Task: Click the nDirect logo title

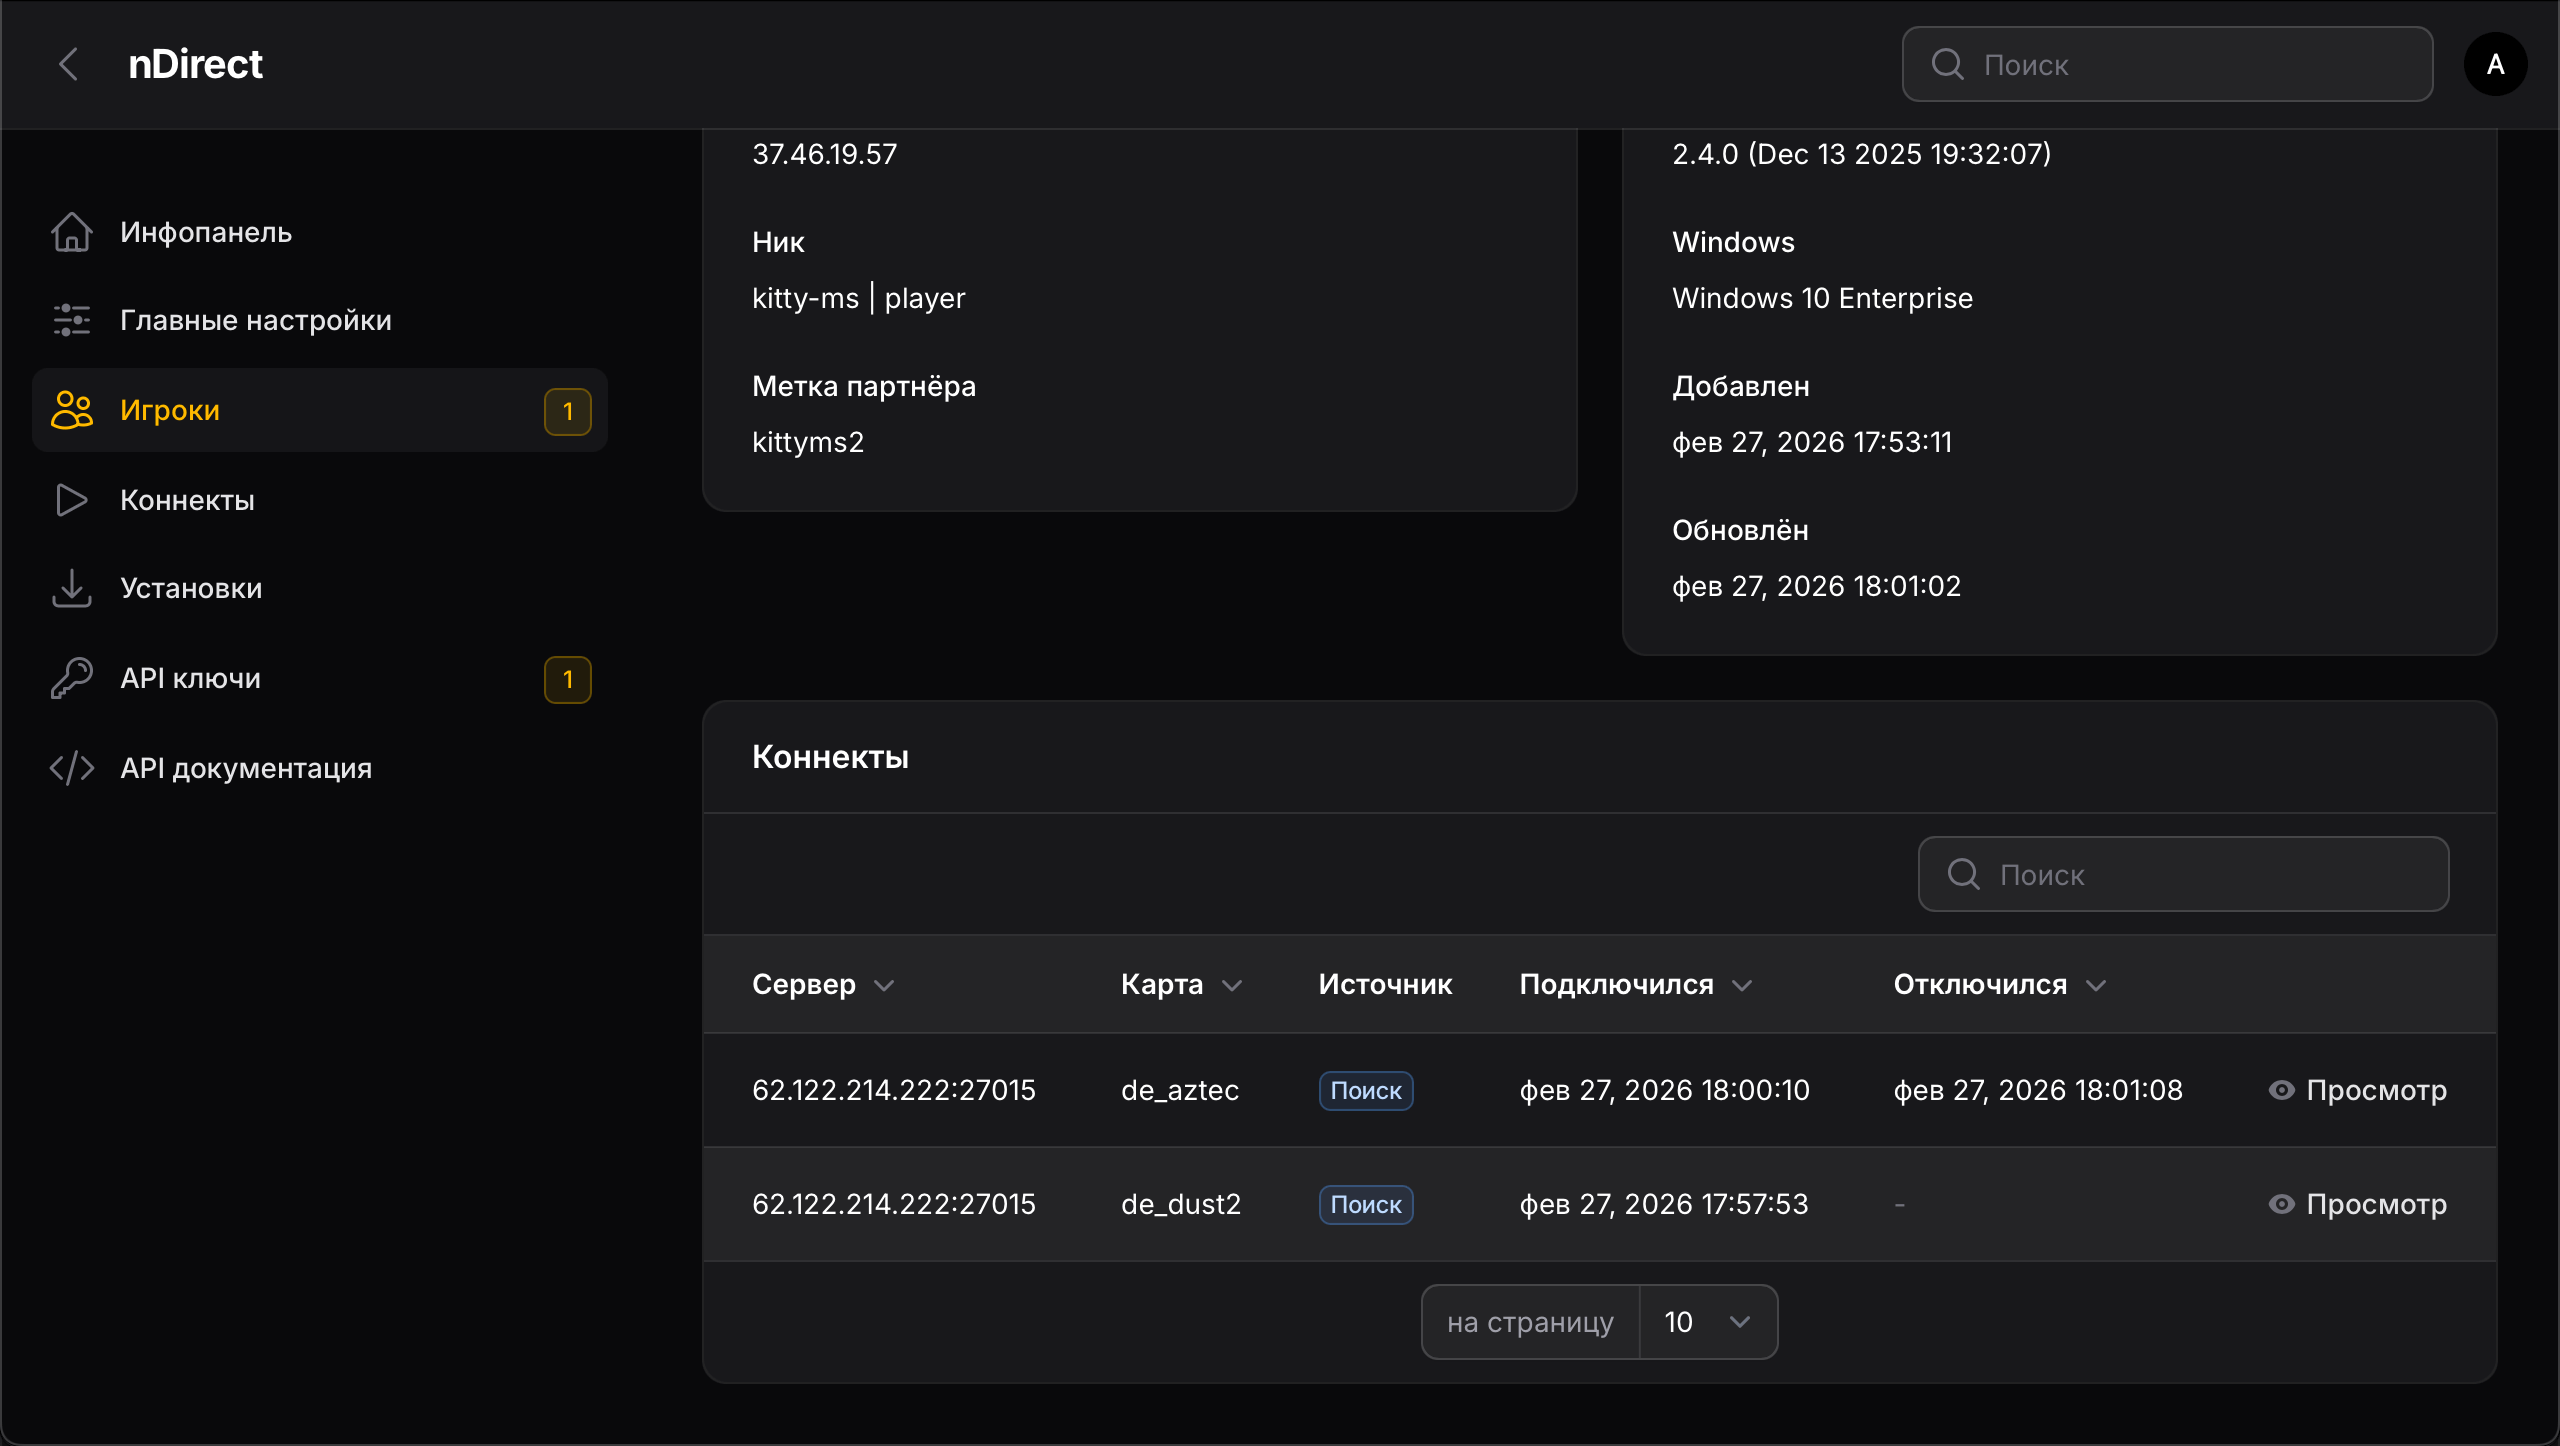Action: pyautogui.click(x=195, y=63)
